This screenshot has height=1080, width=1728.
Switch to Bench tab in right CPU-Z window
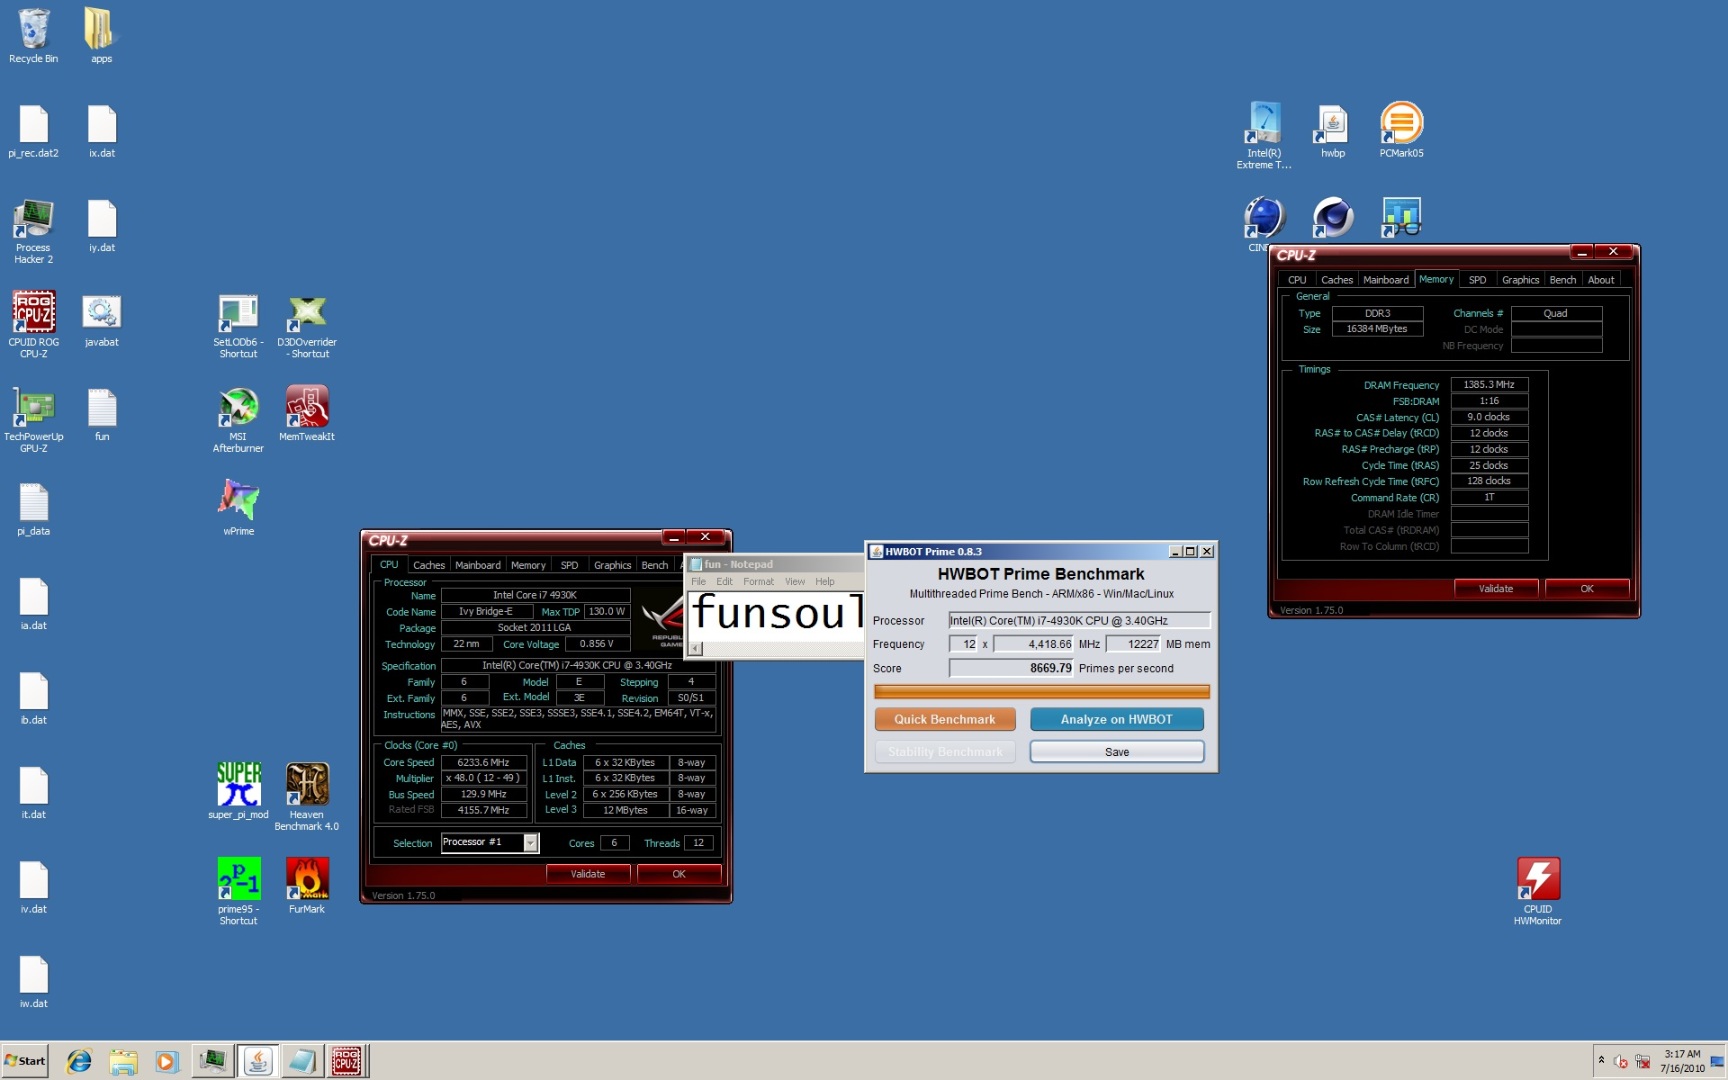point(1562,280)
